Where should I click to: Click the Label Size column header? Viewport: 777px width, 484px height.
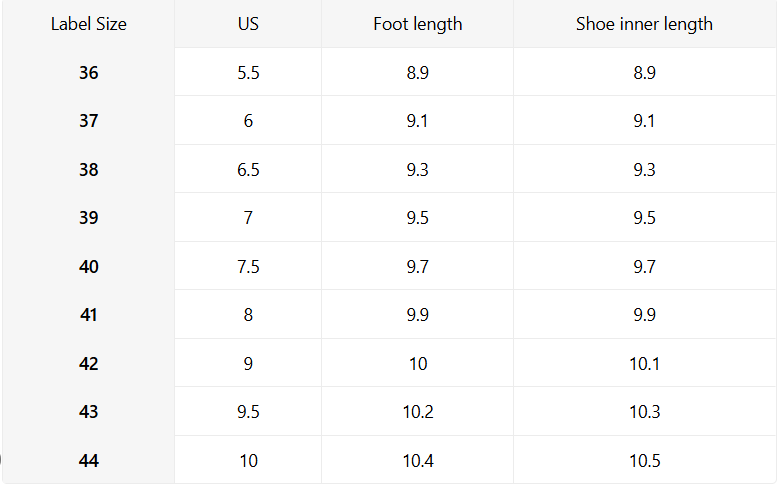pyautogui.click(x=89, y=24)
